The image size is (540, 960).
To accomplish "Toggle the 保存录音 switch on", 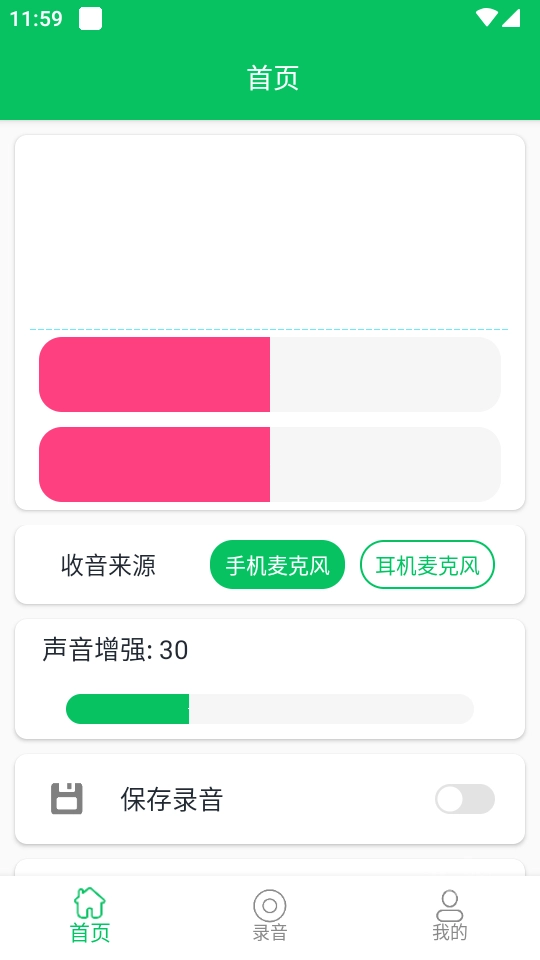I will (x=465, y=799).
